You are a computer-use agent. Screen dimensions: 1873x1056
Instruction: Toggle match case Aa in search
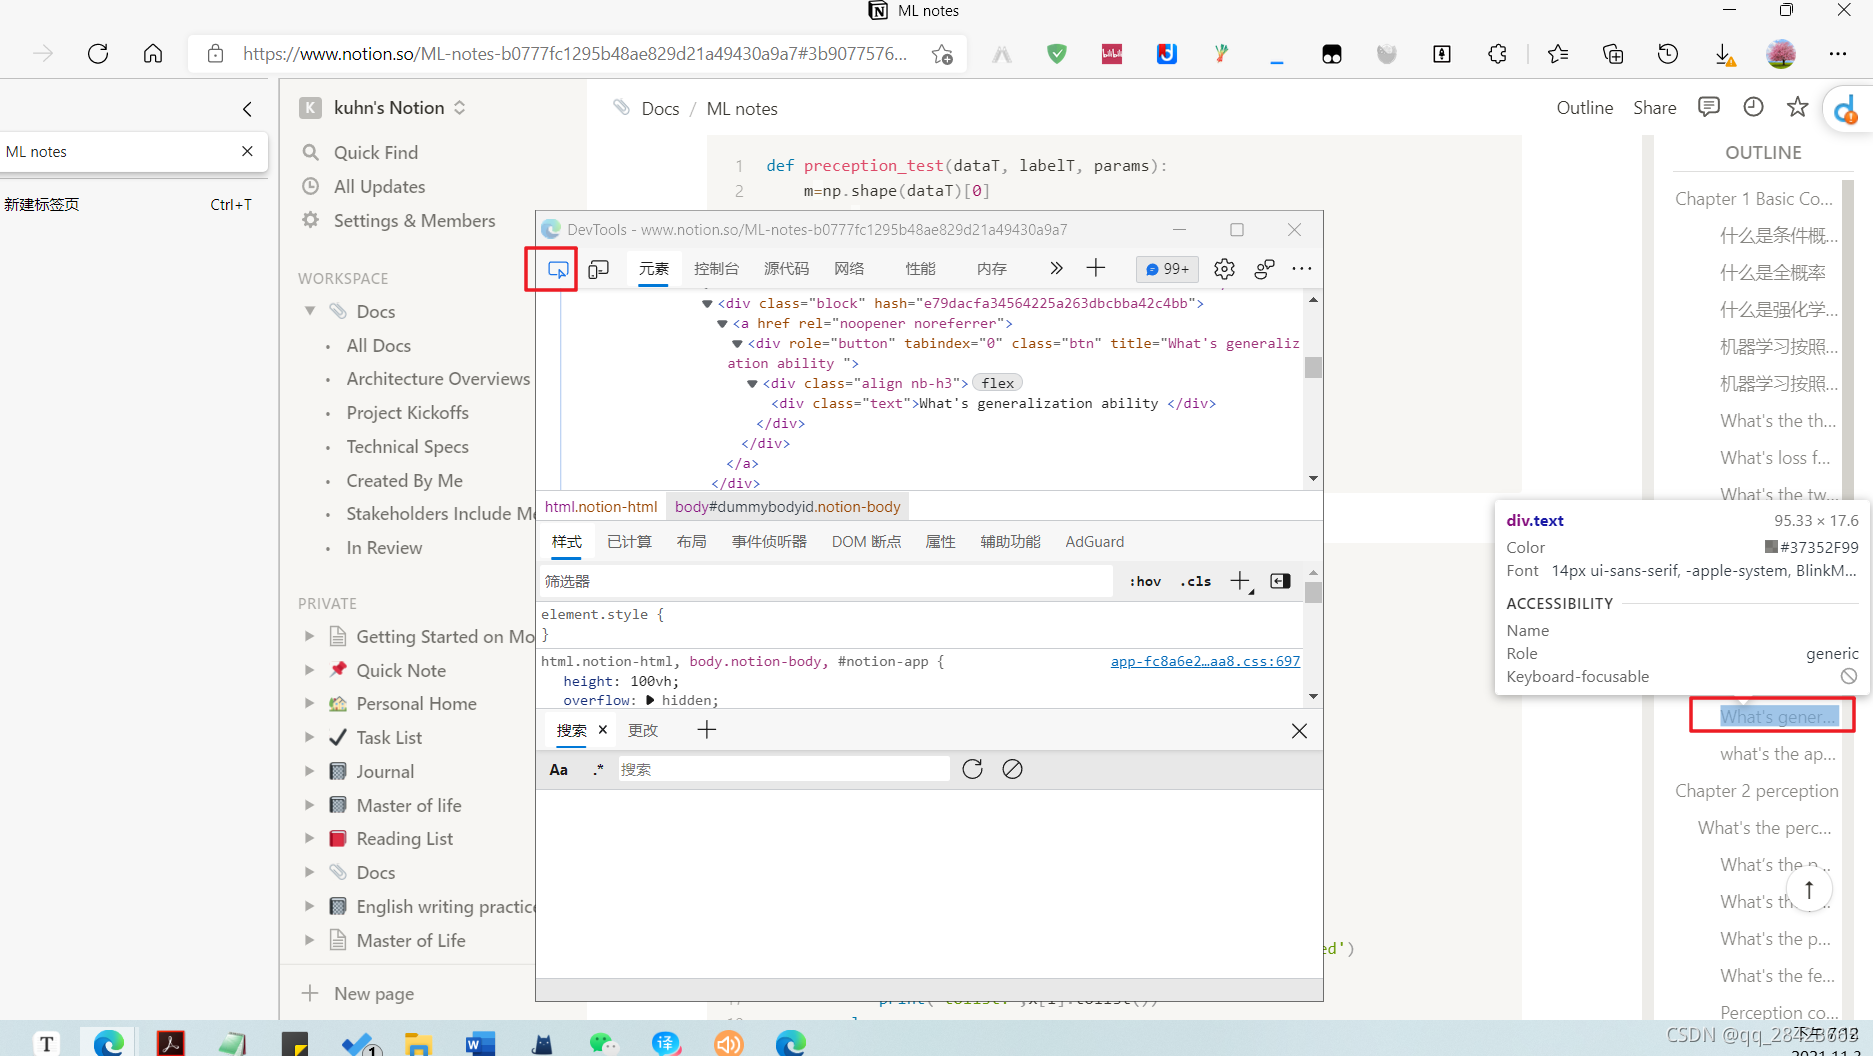[x=559, y=770]
